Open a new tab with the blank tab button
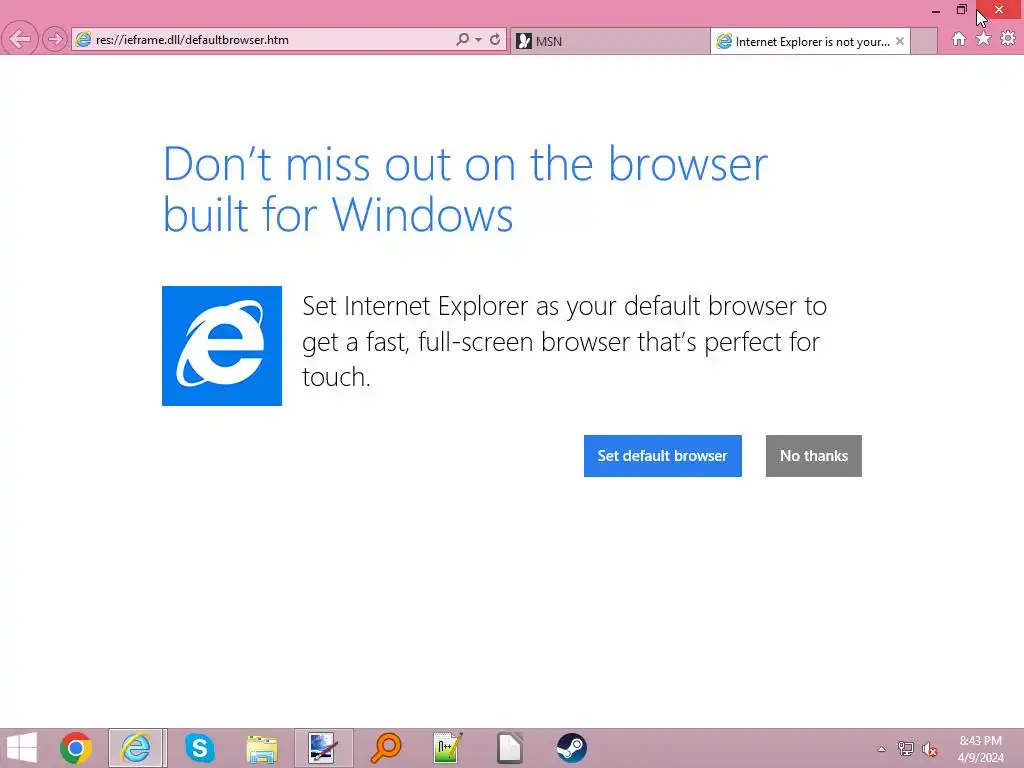This screenshot has width=1024, height=768. [924, 41]
